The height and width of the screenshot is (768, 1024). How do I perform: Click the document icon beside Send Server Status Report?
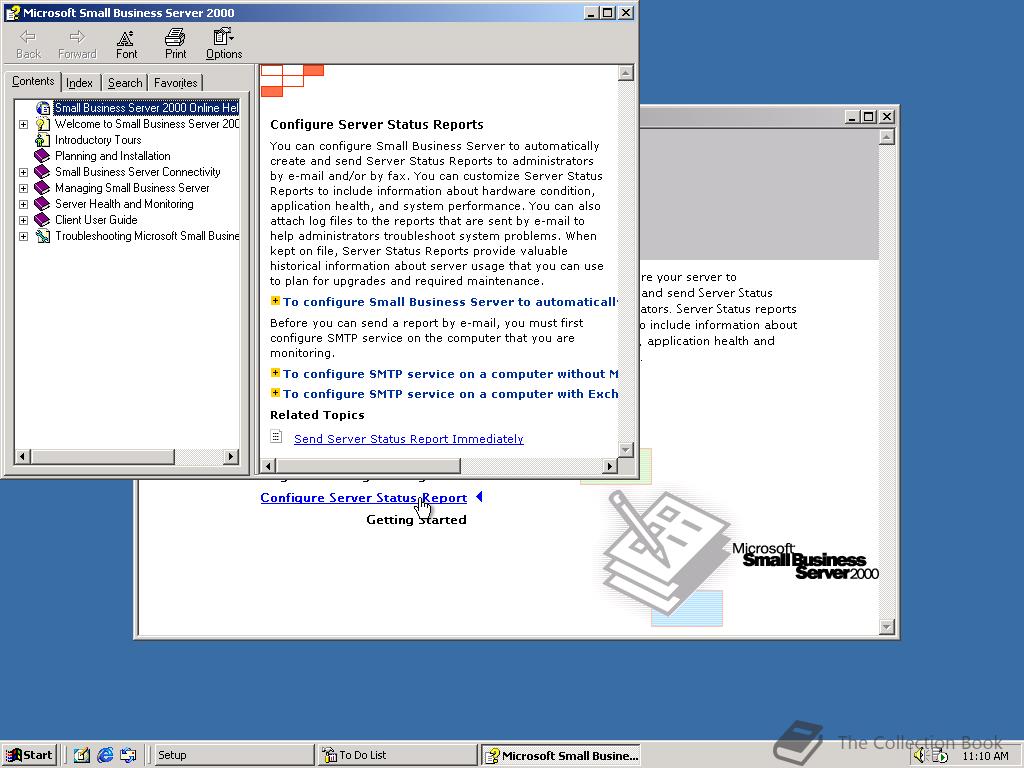276,436
